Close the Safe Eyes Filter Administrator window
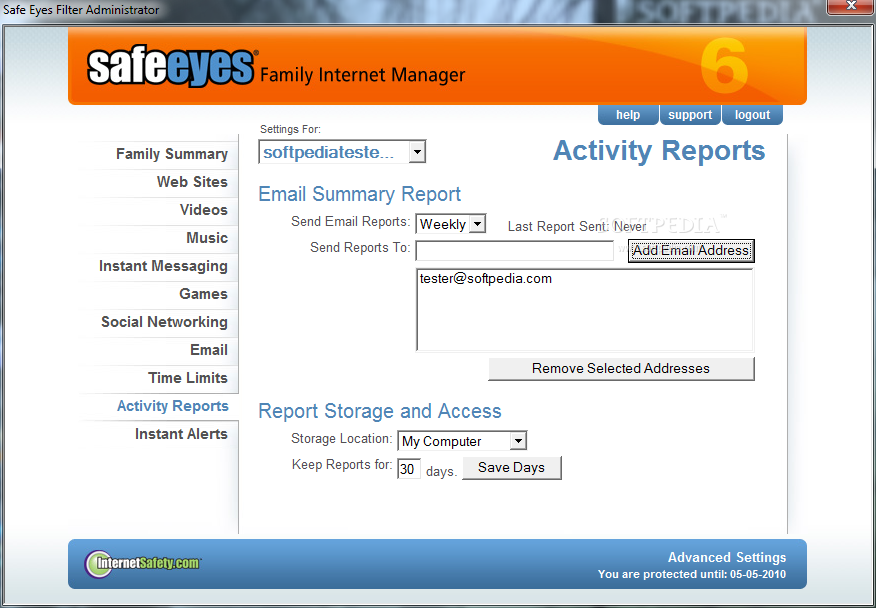The image size is (876, 608). [x=851, y=7]
